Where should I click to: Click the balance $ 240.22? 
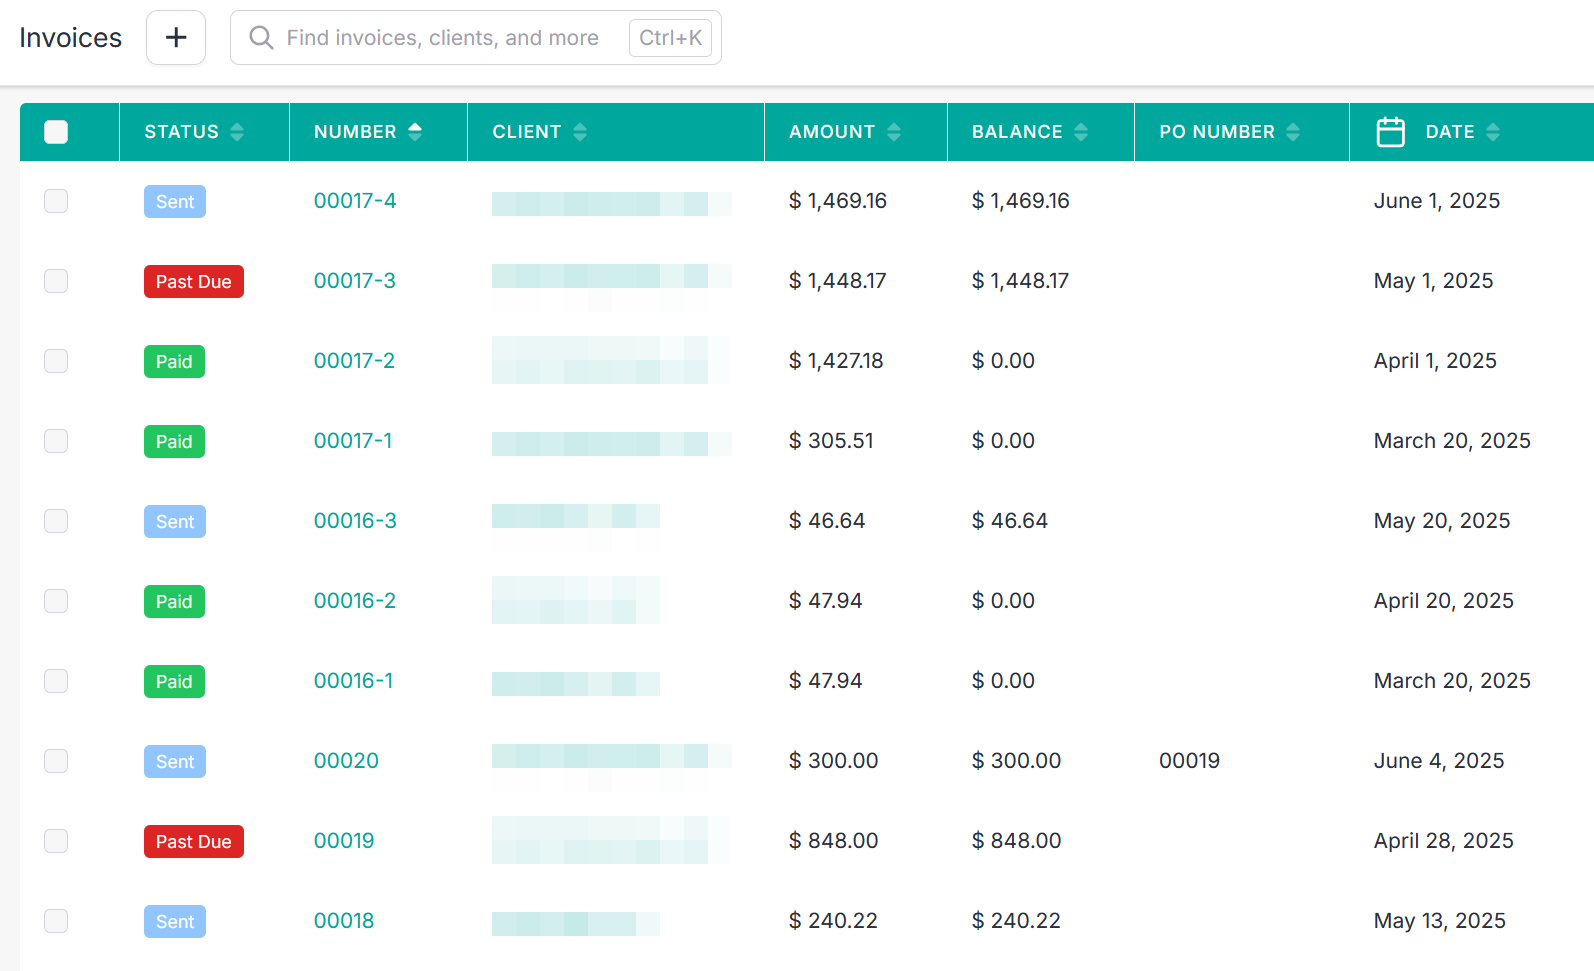pyautogui.click(x=1016, y=921)
